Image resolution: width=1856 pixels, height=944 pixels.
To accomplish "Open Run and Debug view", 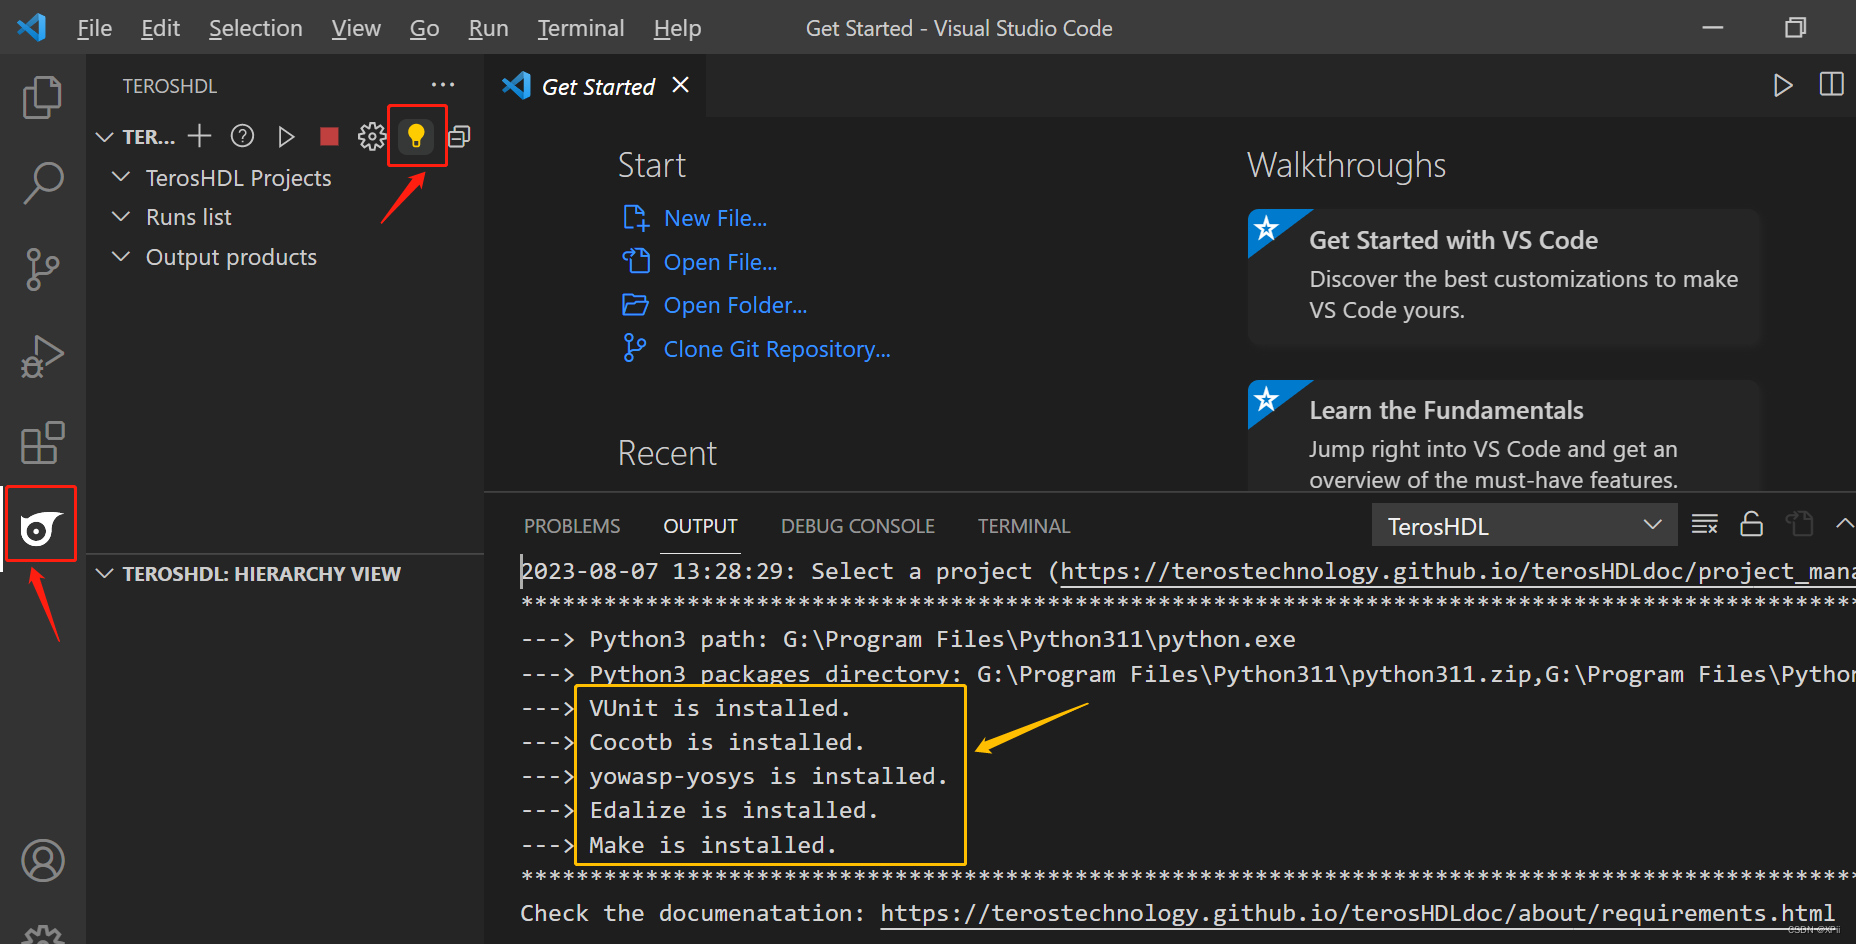I will point(42,357).
